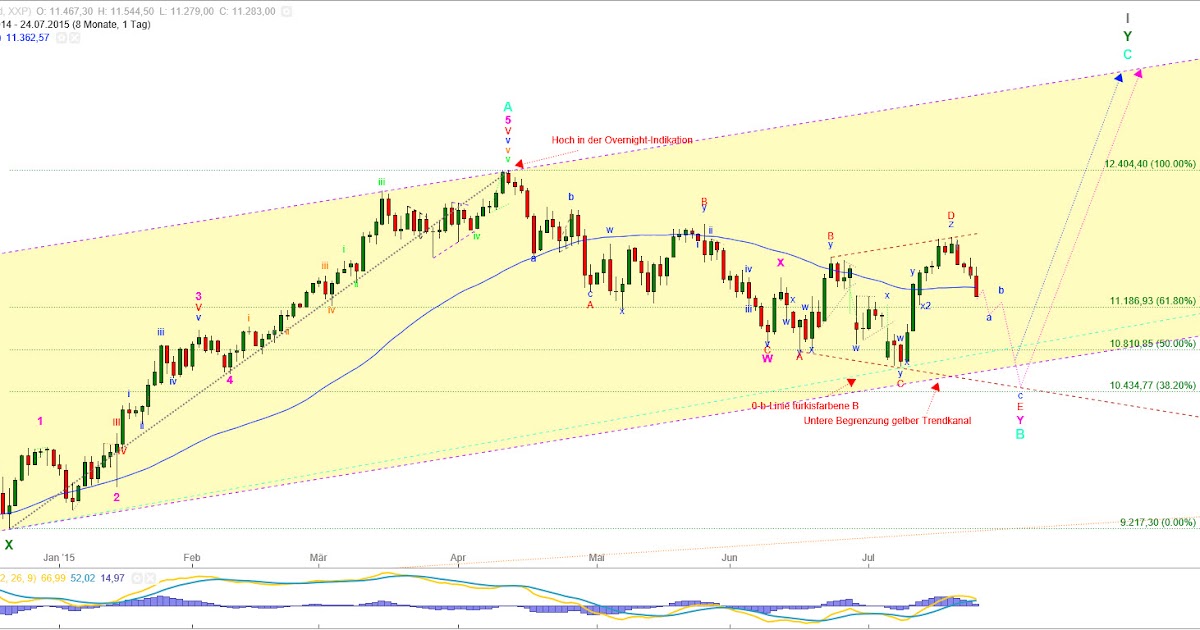Click the 10.434,77 (38.20%) Fibonacci label
Viewport: 1200px width, 630px height.
tap(1152, 385)
